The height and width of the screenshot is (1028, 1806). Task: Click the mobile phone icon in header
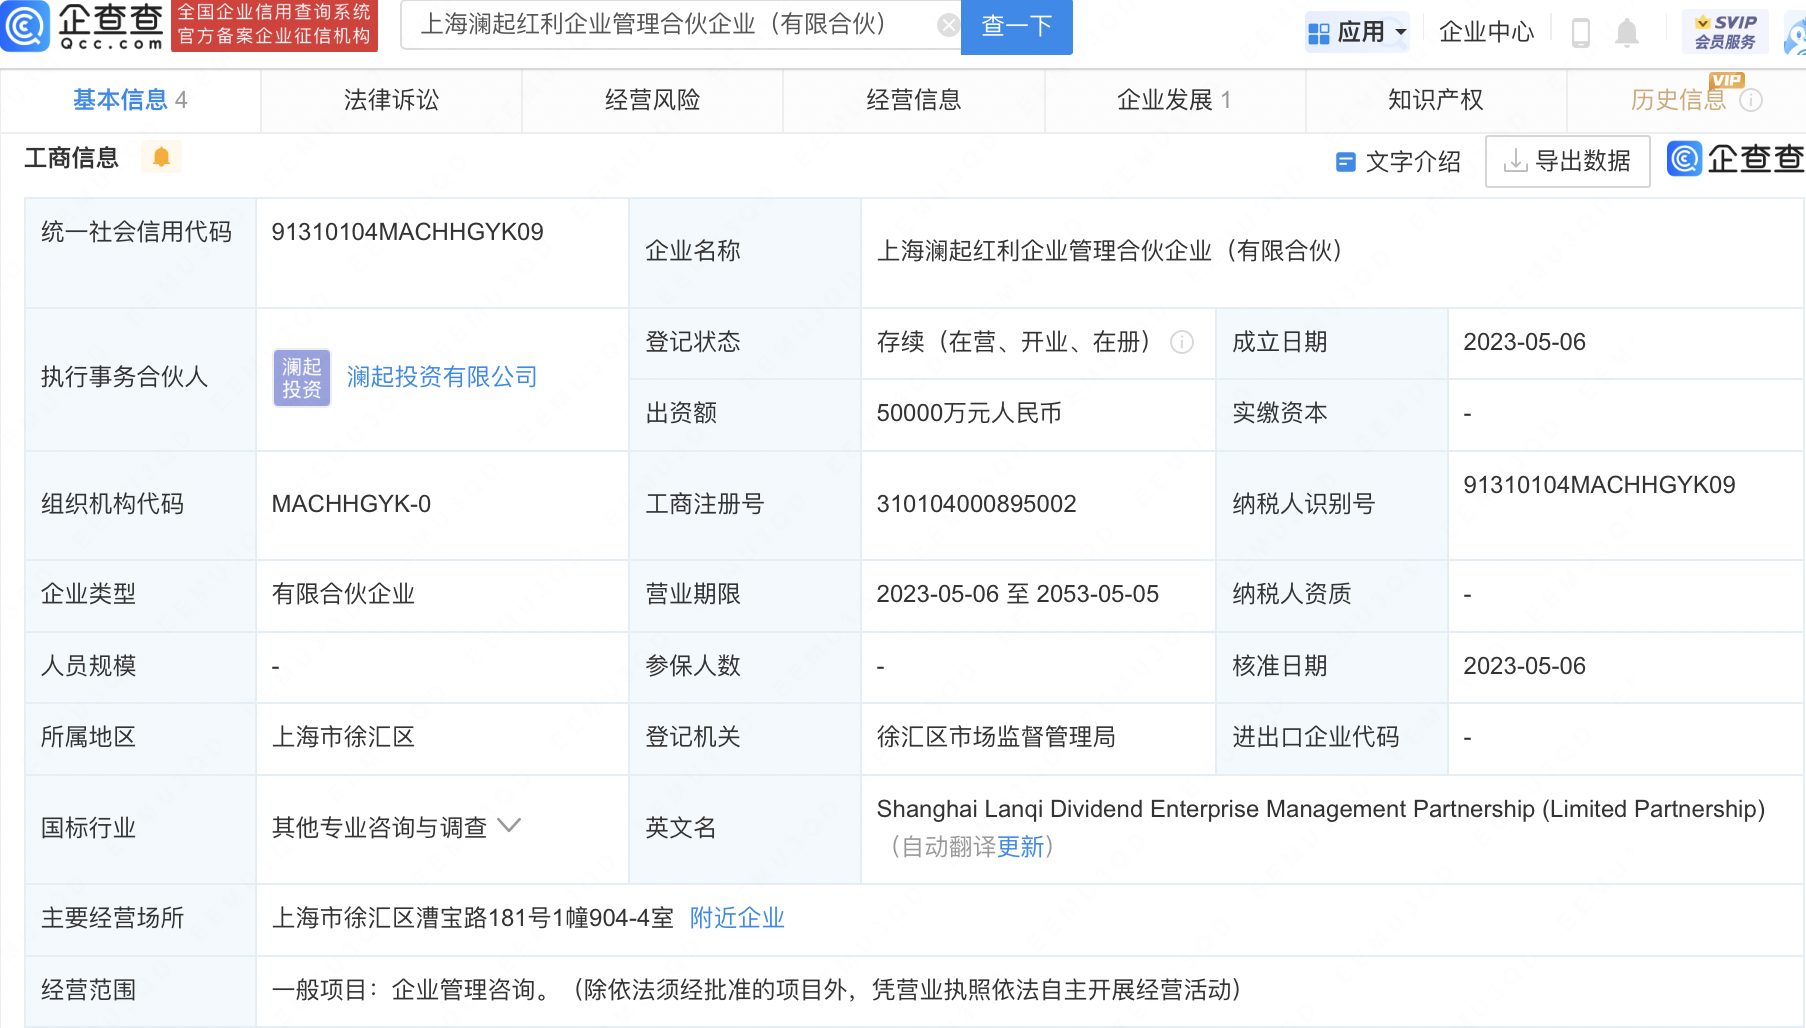[x=1581, y=33]
